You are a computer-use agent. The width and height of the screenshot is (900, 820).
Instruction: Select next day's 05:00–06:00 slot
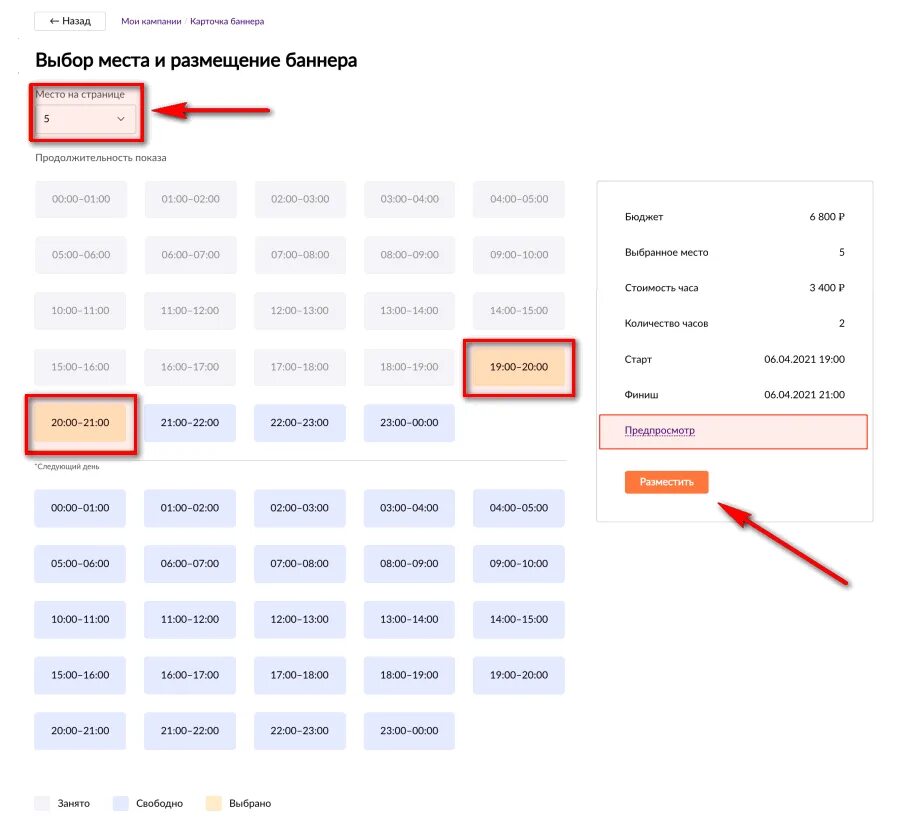coord(80,563)
